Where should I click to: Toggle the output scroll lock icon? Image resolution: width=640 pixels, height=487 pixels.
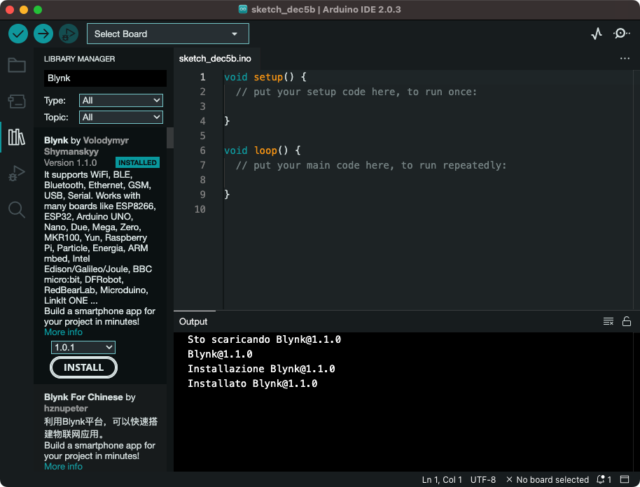626,321
